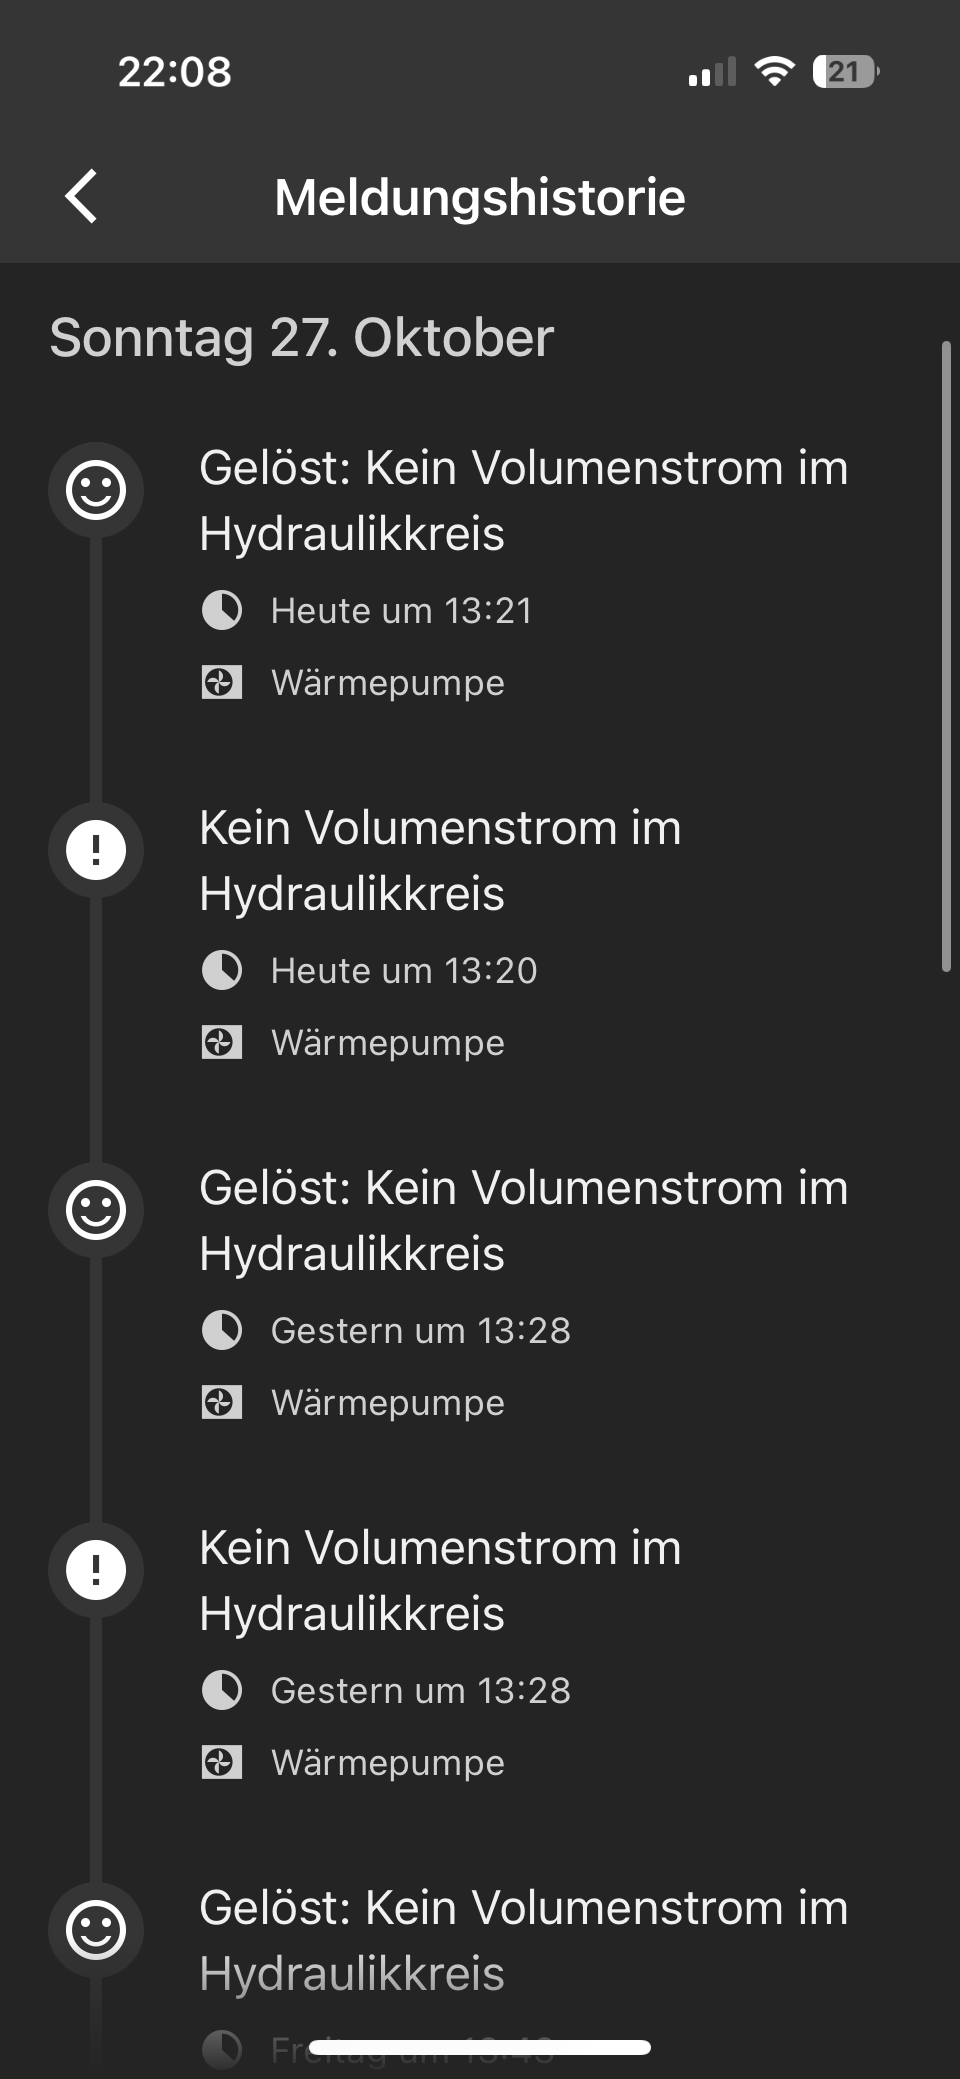The width and height of the screenshot is (960, 2079).
Task: Tap clock icon beside Heute um 13:21
Action: click(x=222, y=610)
